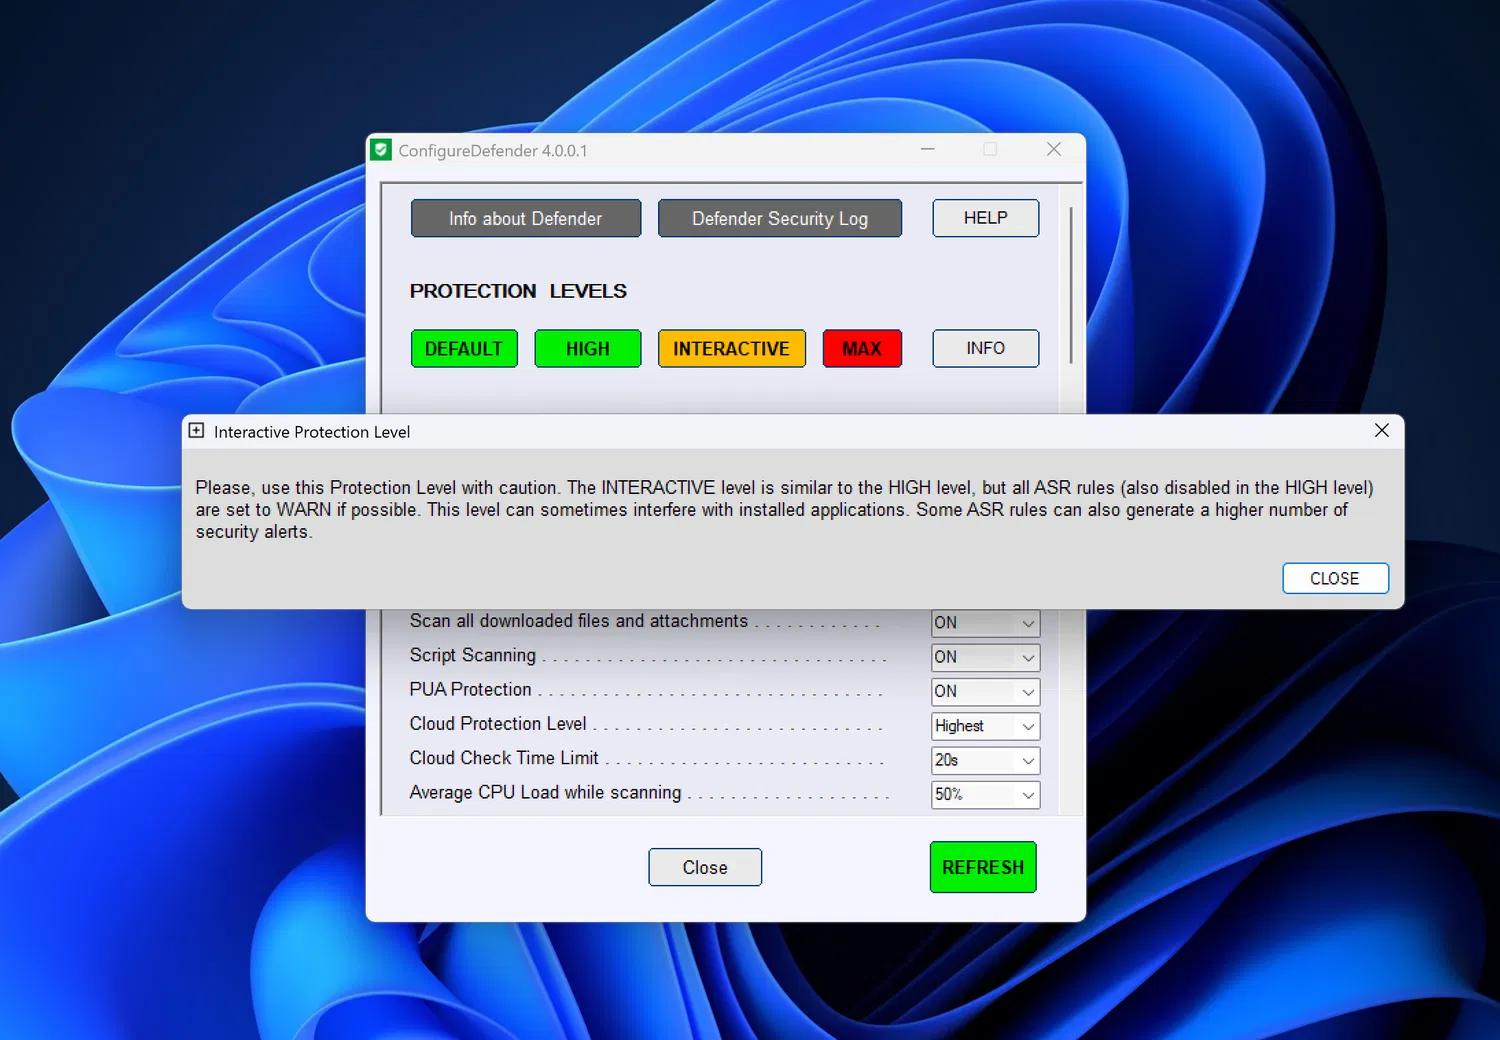This screenshot has height=1040, width=1500.
Task: Close the ConfigureDefender window
Action: (x=1054, y=149)
